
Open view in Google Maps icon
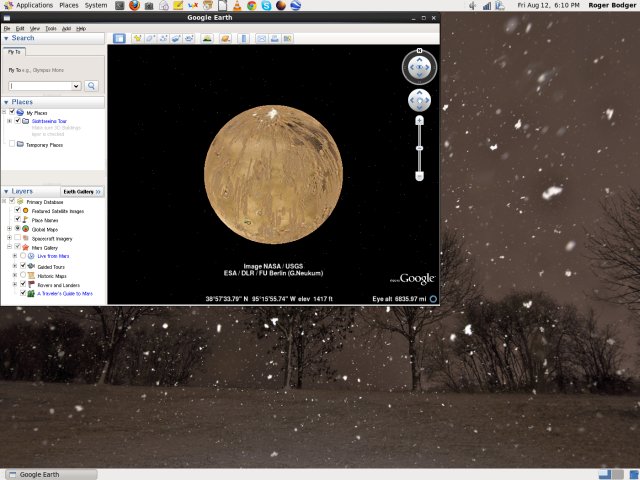click(288, 38)
